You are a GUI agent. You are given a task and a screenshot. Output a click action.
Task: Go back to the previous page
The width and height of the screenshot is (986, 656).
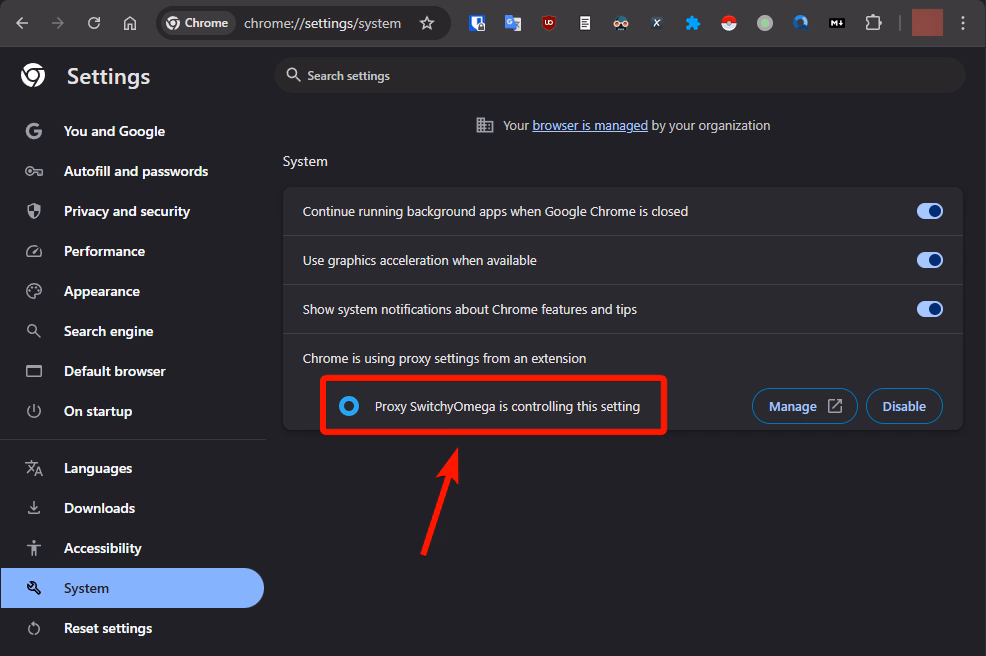22,23
